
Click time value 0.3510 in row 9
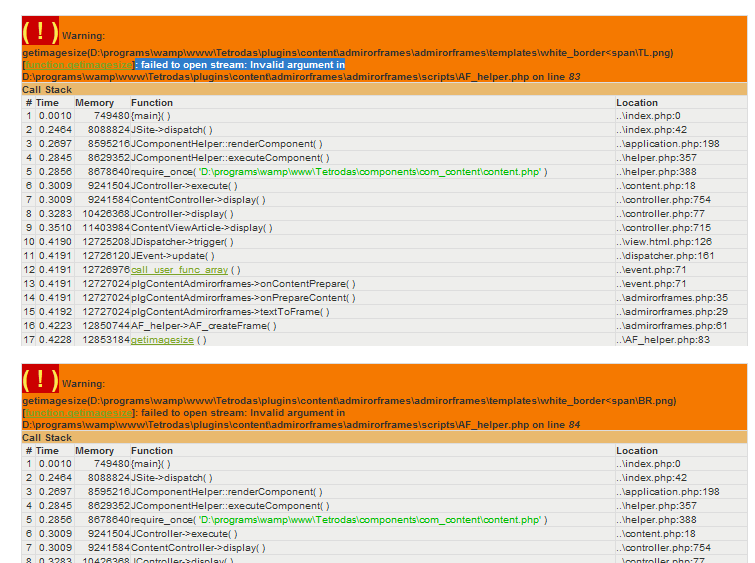point(55,228)
